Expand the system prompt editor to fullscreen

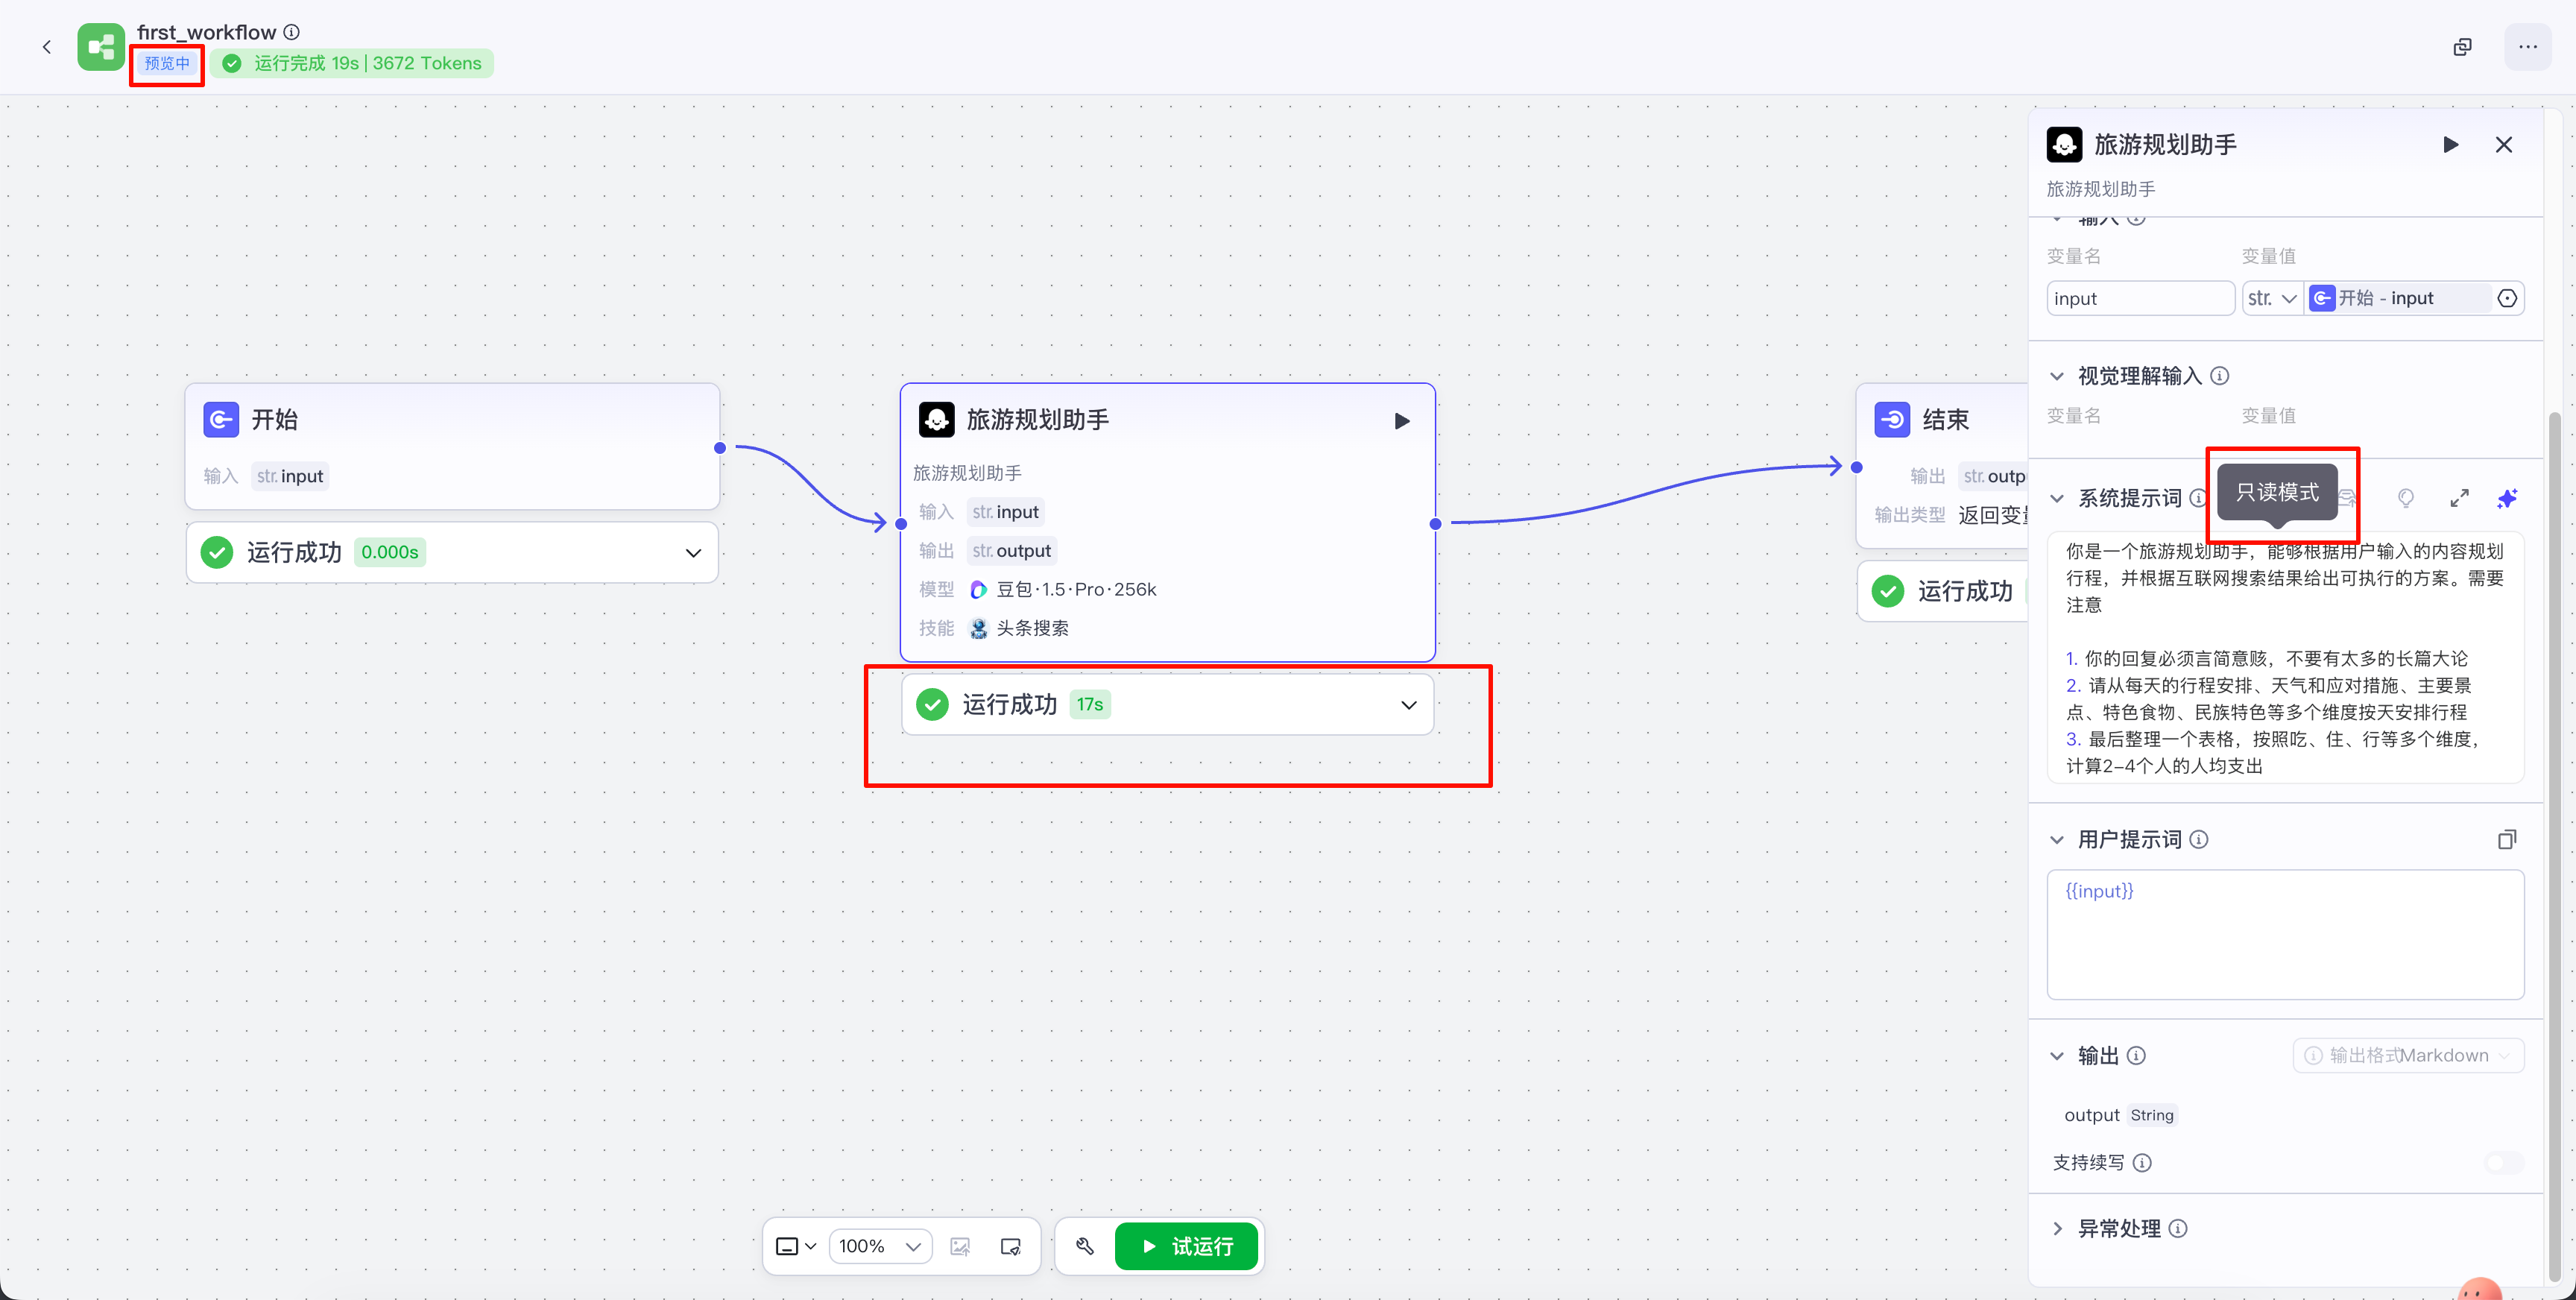[x=2459, y=498]
